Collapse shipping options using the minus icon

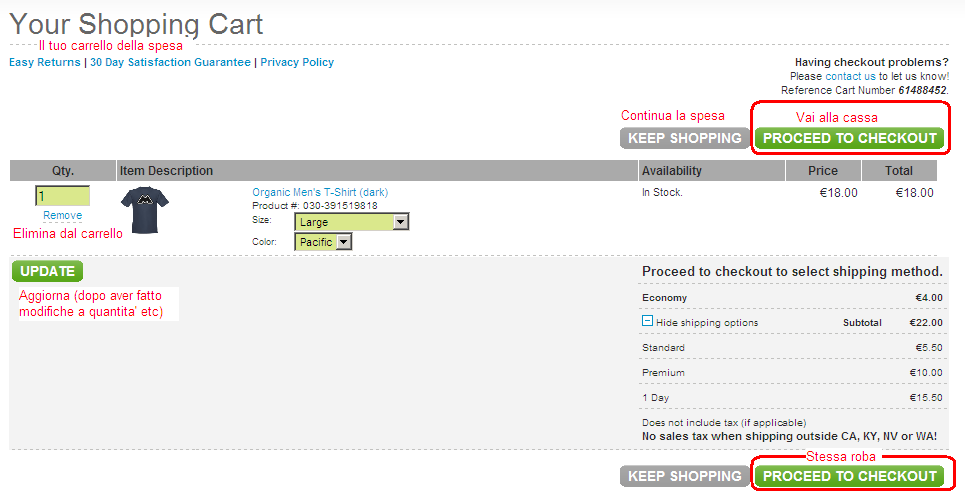tap(647, 322)
